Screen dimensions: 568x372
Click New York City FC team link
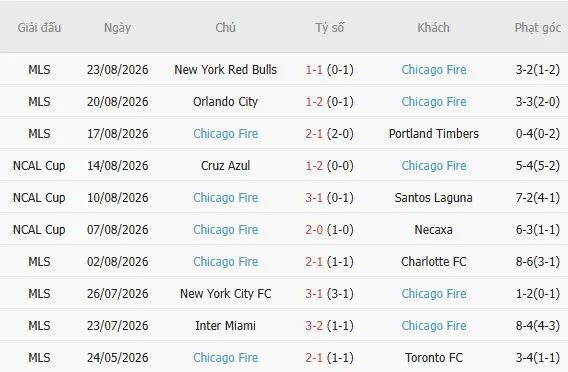pos(225,294)
